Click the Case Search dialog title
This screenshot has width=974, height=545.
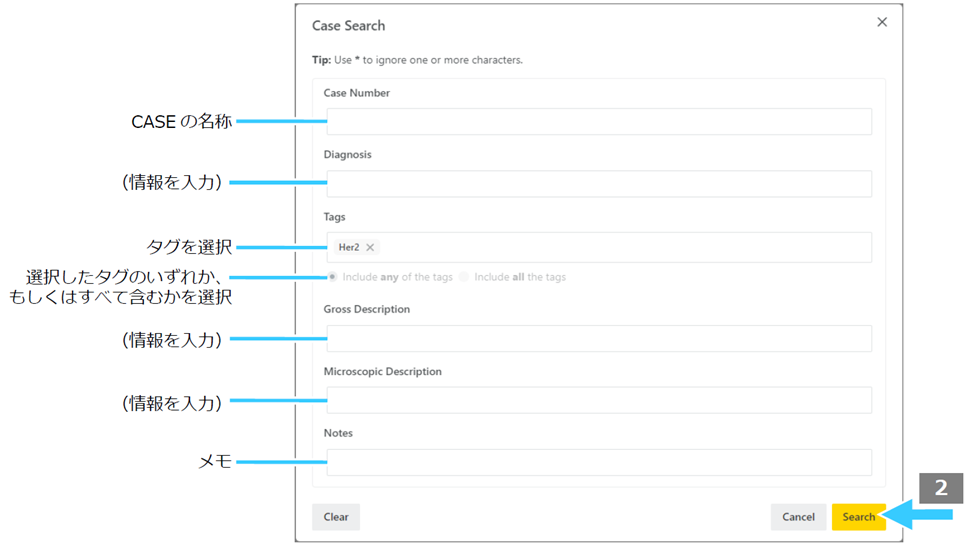click(348, 26)
